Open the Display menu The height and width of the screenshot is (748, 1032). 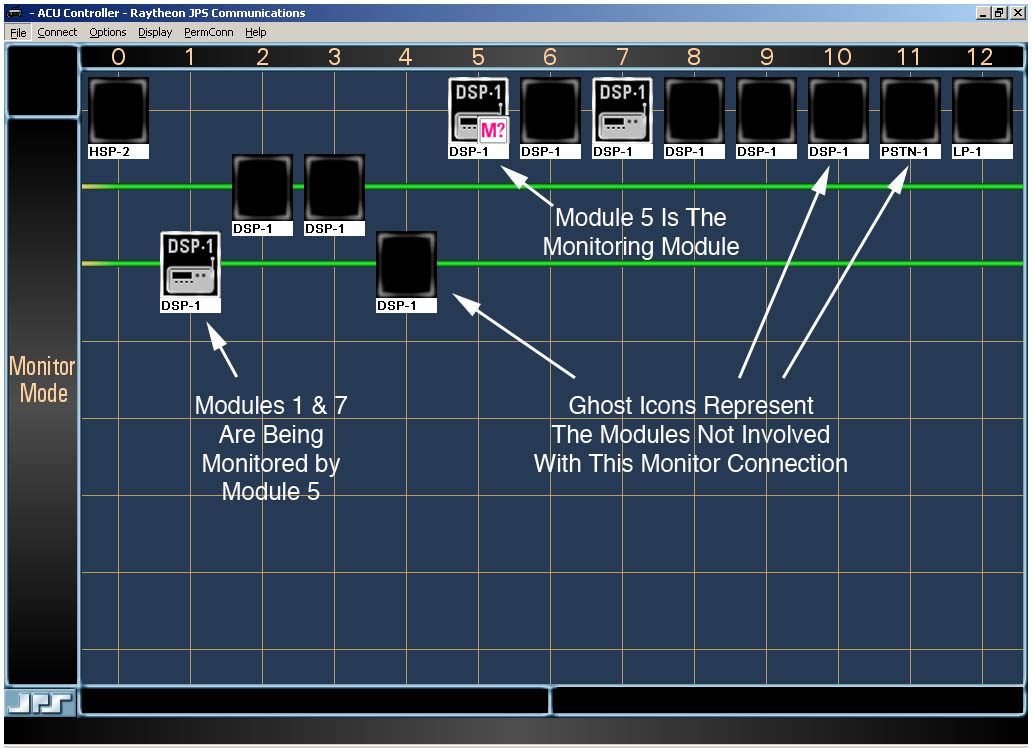click(x=155, y=32)
